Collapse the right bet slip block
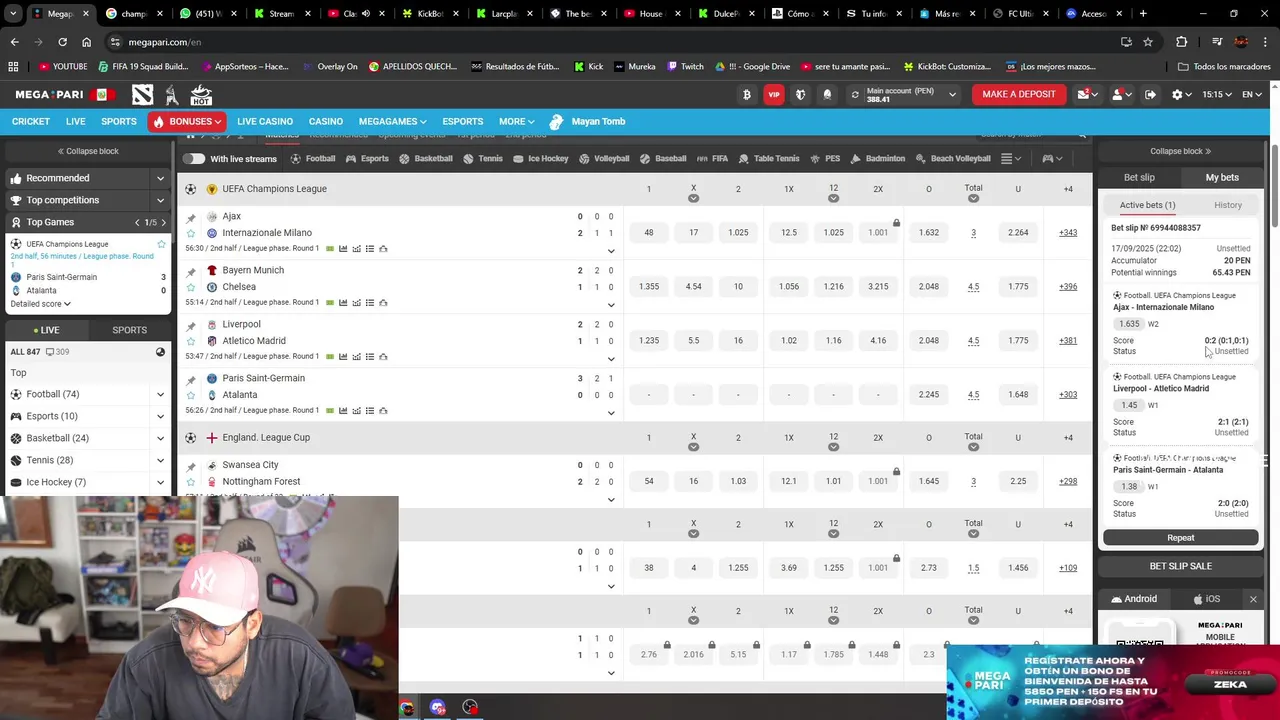Screen dimensions: 1280x720 [x=1181, y=151]
